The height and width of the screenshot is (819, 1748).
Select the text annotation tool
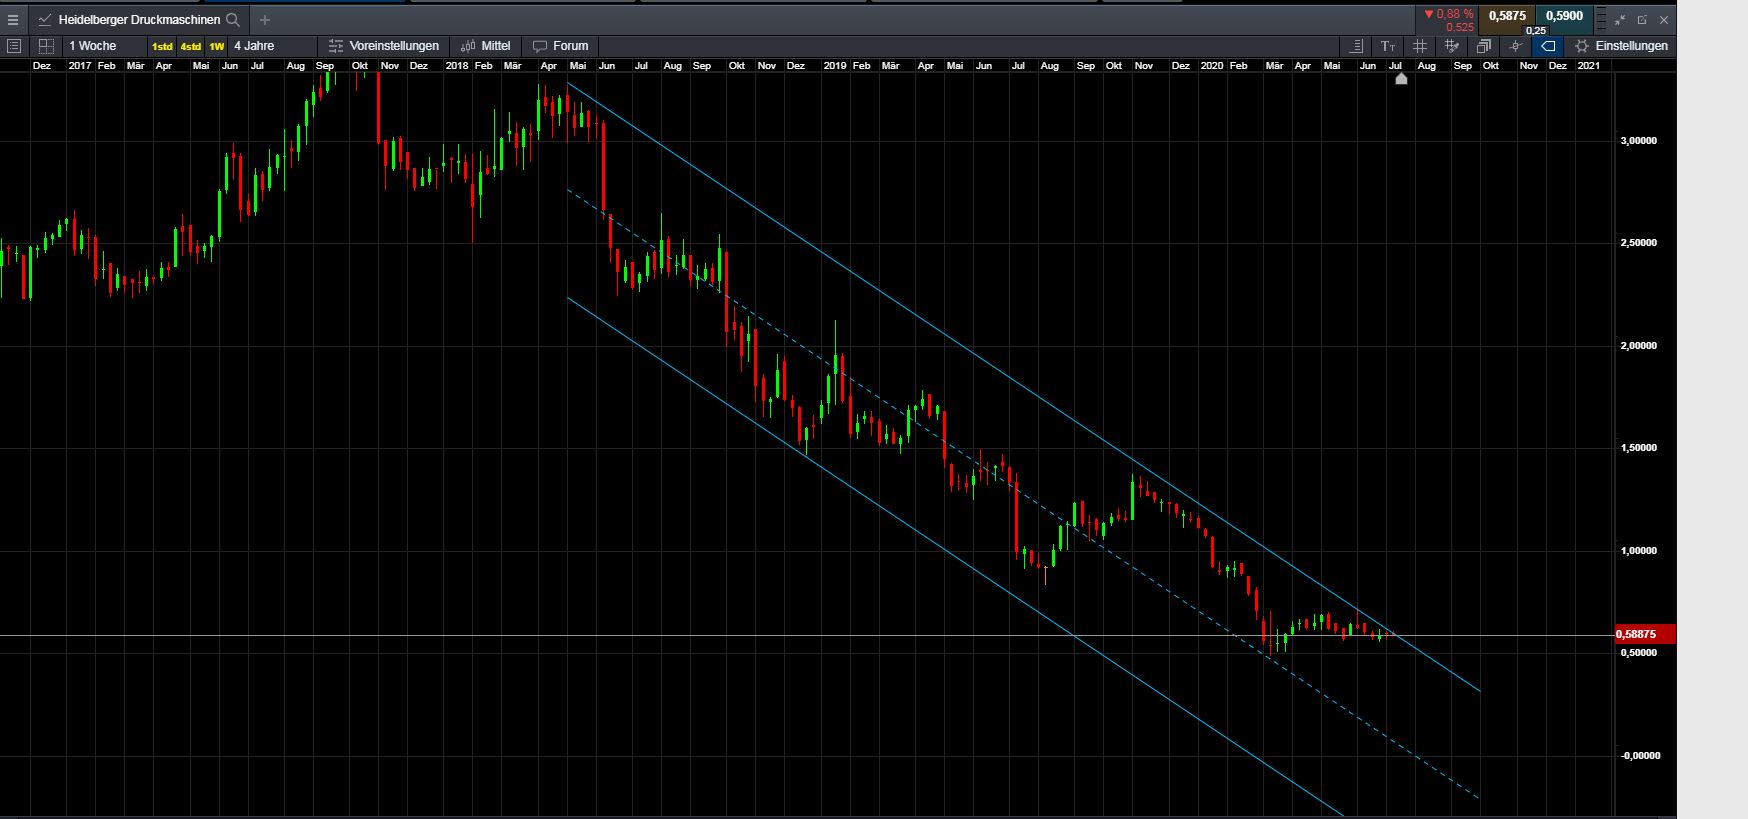coord(1388,46)
